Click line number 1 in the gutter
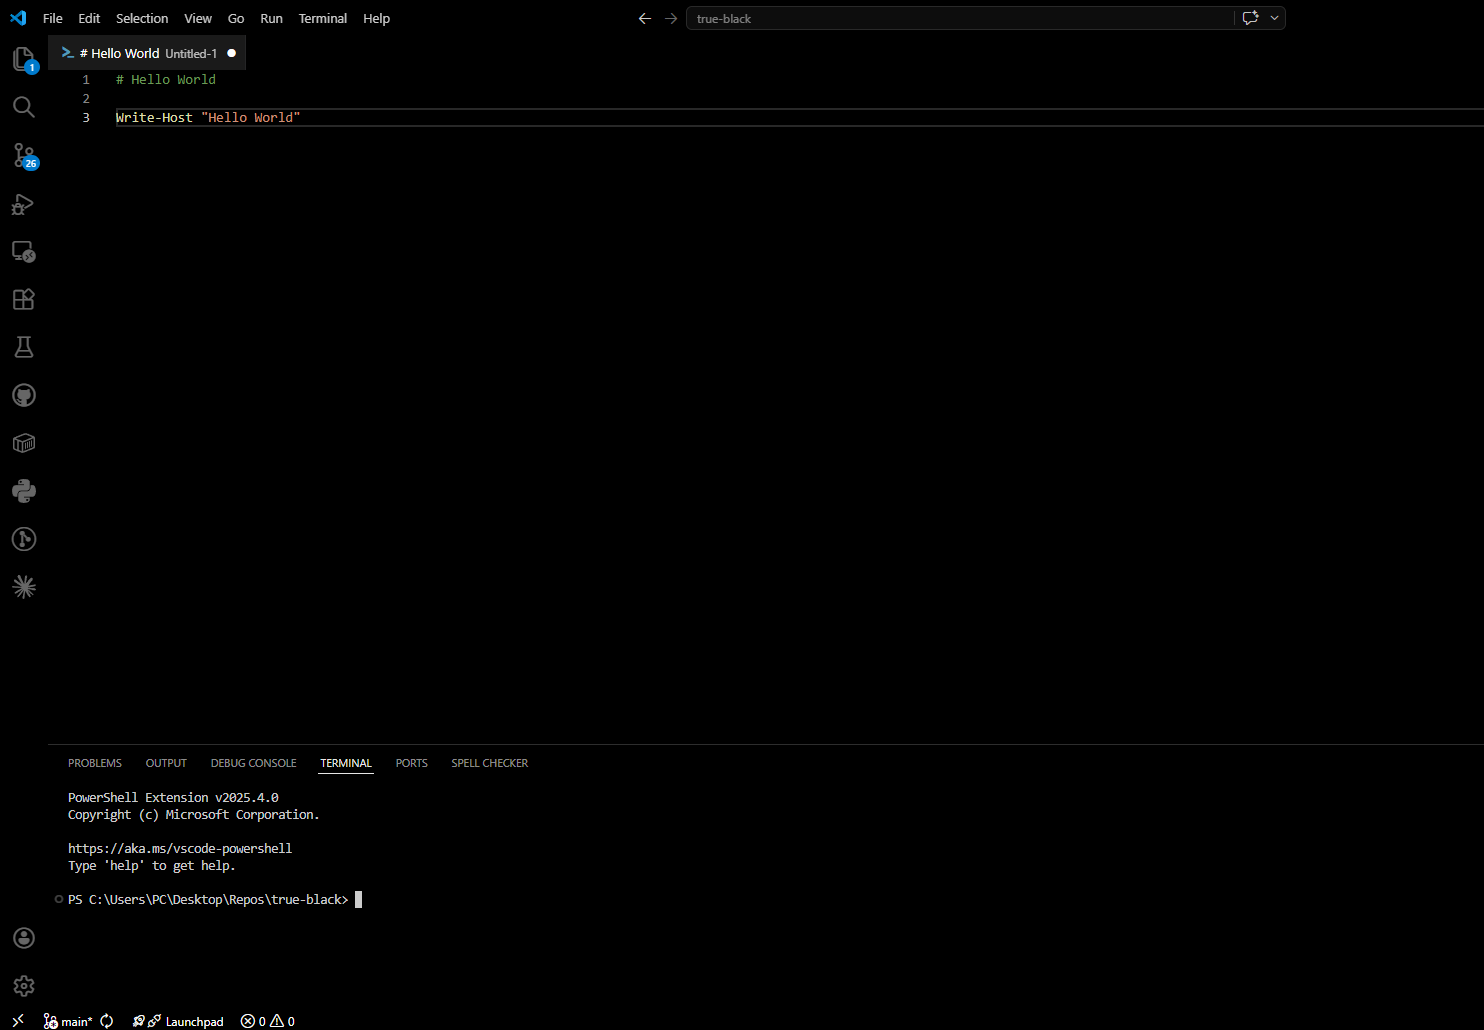 [x=86, y=79]
